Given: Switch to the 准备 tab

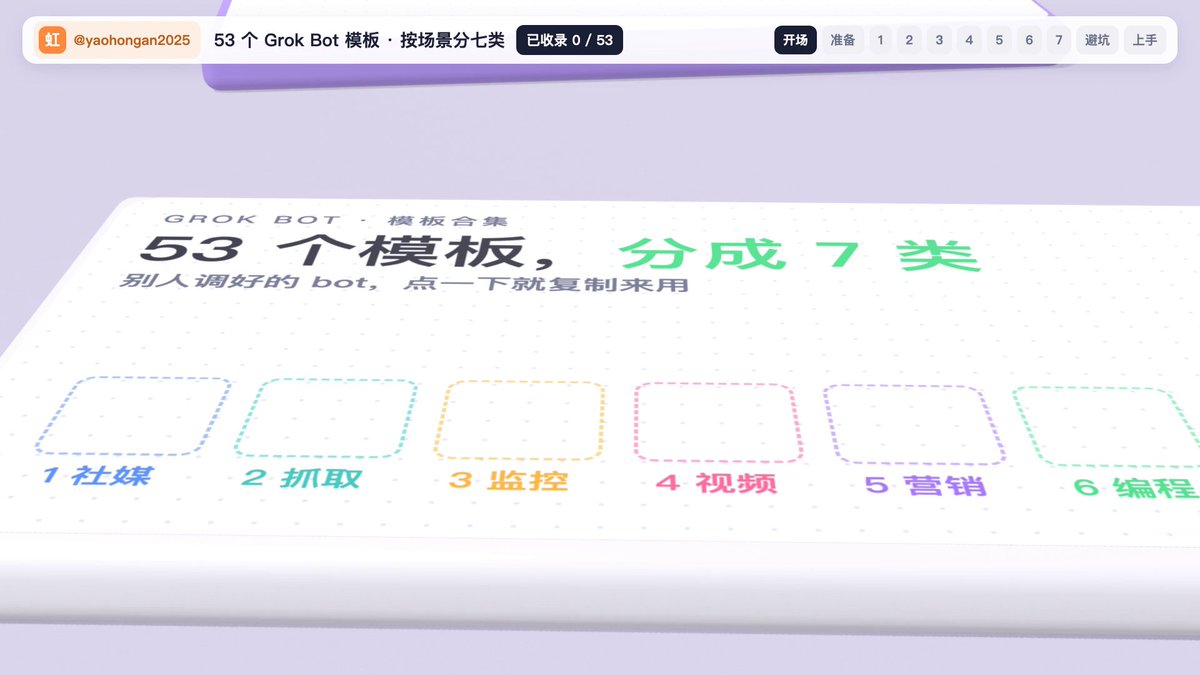Looking at the screenshot, I should point(843,40).
